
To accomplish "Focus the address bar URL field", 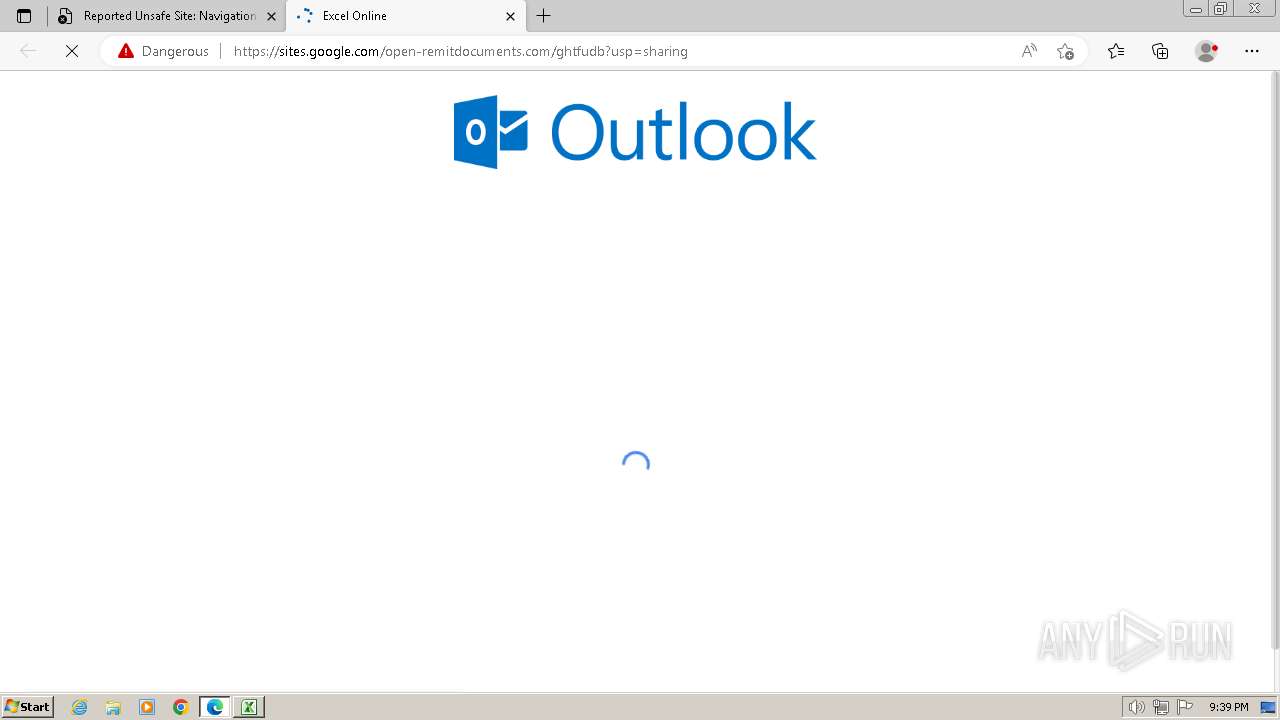I will point(620,51).
